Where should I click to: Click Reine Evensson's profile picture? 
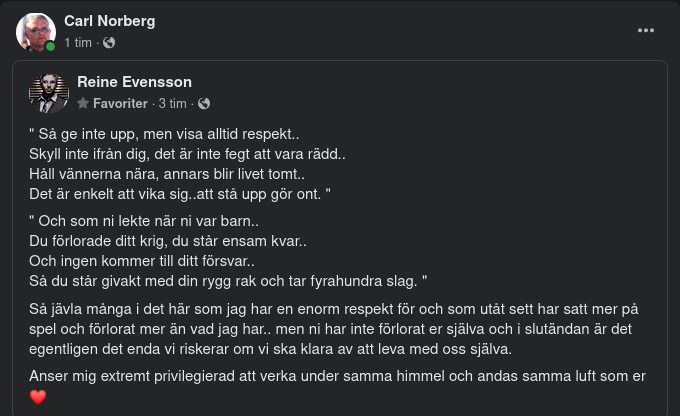[49, 92]
